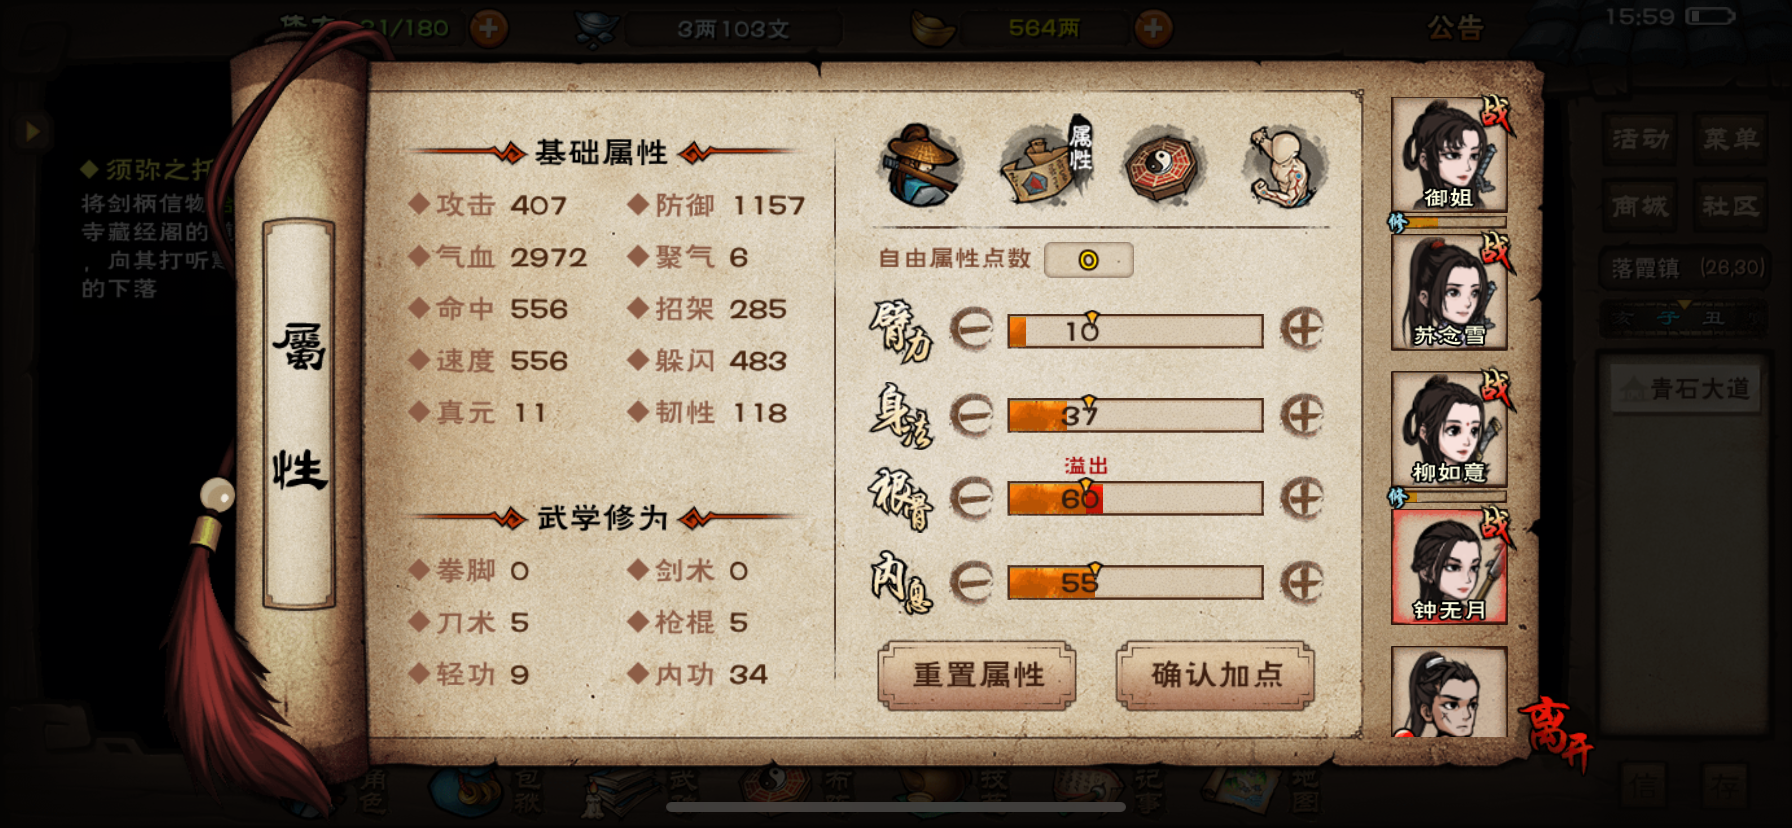1792x828 pixels.
Task: Select character portrait 御姐
Action: coord(1449,155)
